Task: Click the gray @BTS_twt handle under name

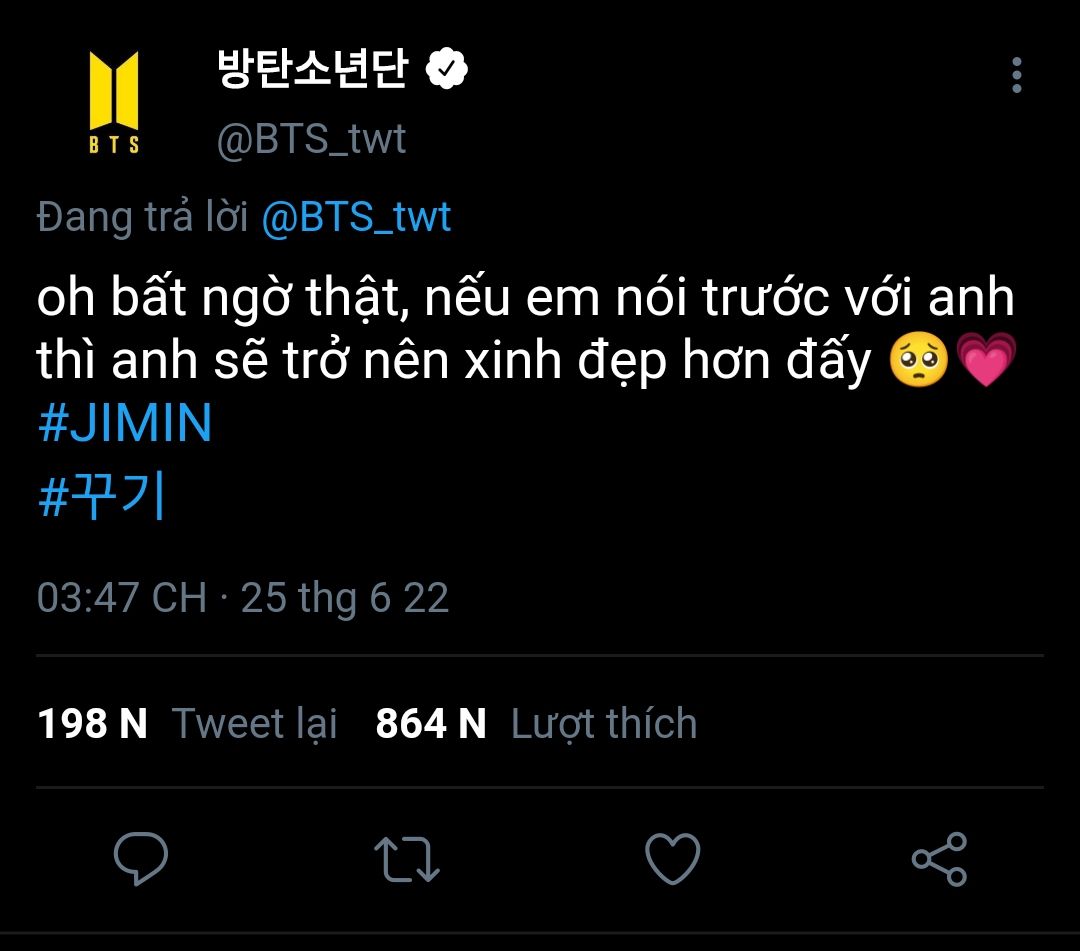Action: click(x=311, y=139)
